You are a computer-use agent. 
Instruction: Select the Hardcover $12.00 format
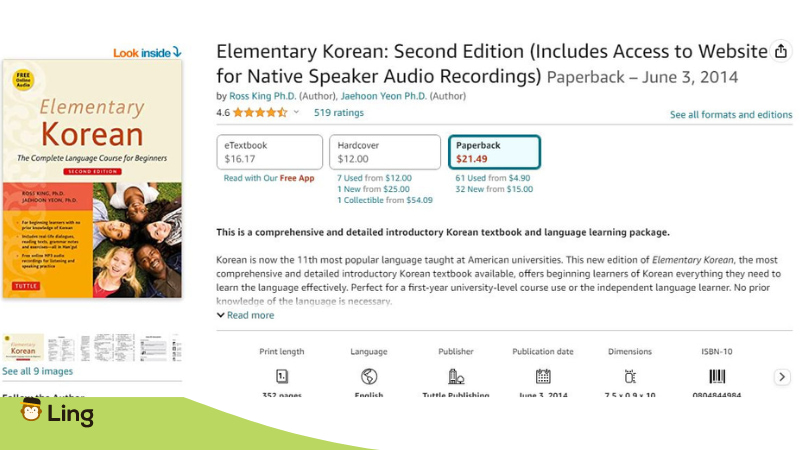point(385,152)
